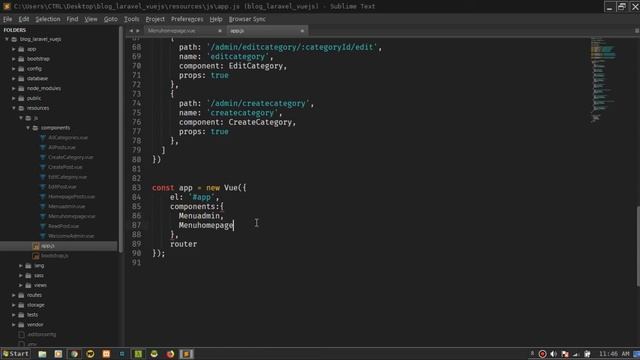Expand the sass folder arrow
The height and width of the screenshot is (360, 640).
point(21,276)
